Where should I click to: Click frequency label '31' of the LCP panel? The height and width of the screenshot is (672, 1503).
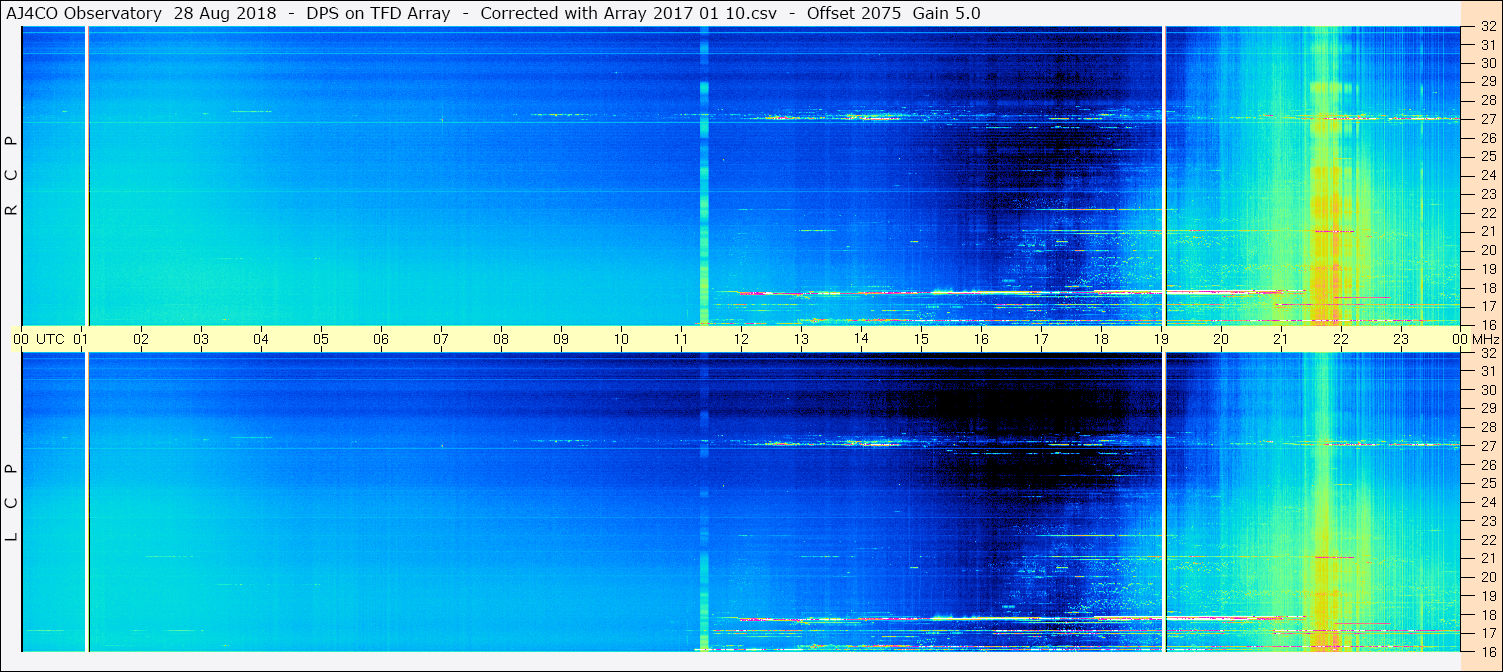pyautogui.click(x=1488, y=371)
